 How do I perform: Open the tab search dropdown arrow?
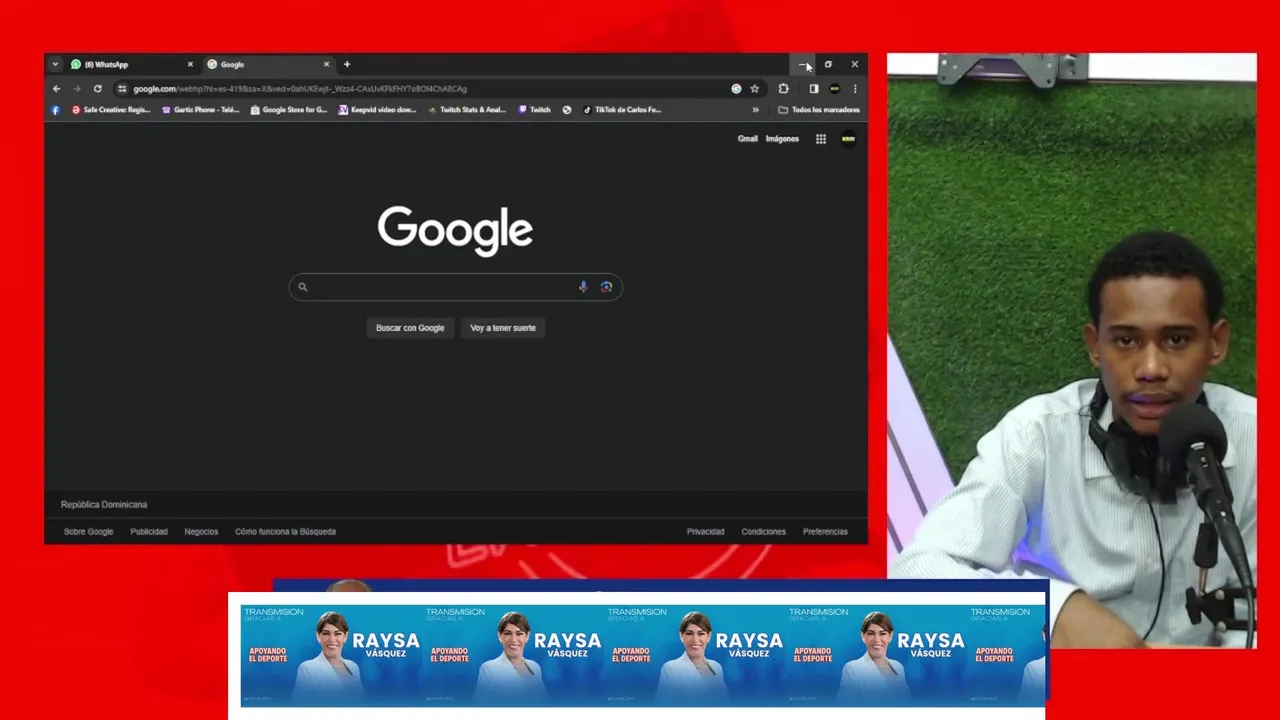click(x=55, y=64)
